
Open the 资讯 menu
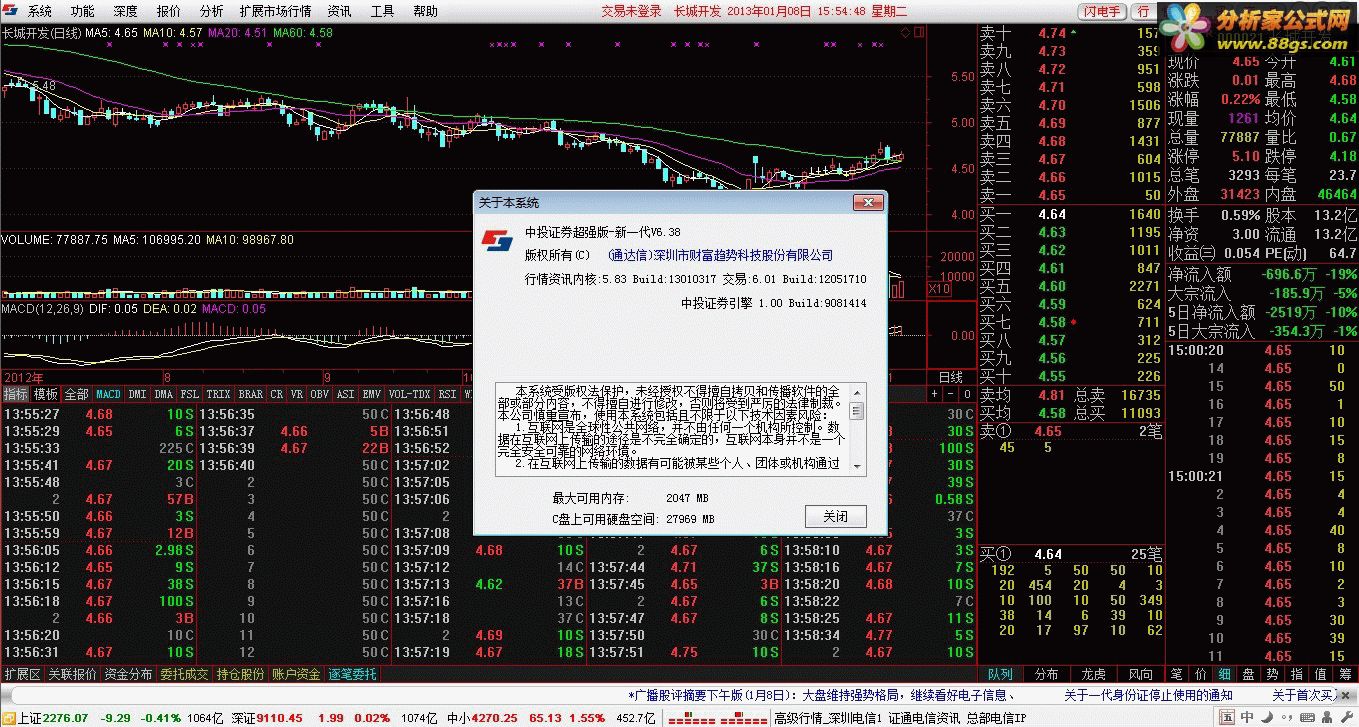tap(340, 11)
